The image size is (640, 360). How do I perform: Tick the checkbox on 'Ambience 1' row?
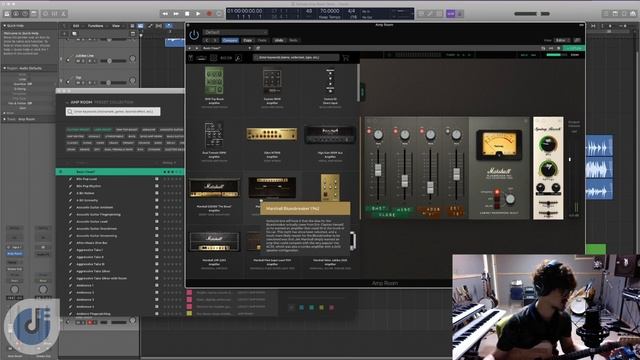157,285
